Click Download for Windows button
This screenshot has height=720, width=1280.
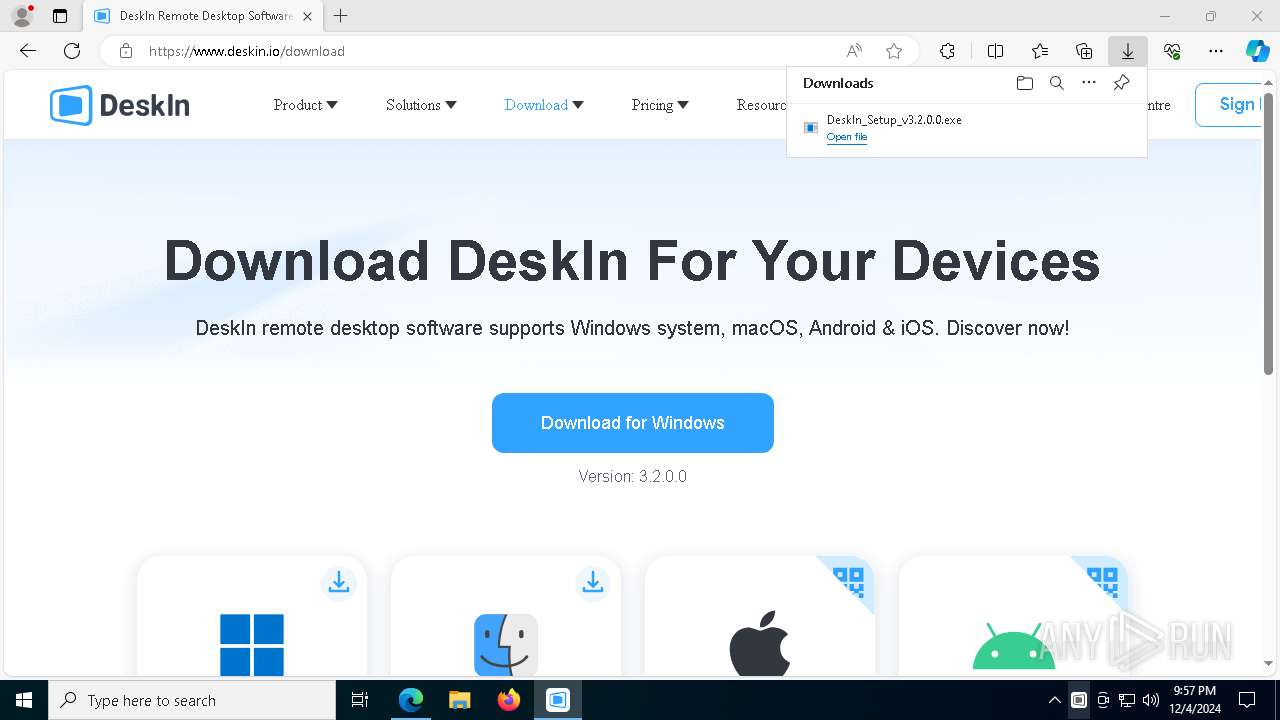pyautogui.click(x=633, y=423)
